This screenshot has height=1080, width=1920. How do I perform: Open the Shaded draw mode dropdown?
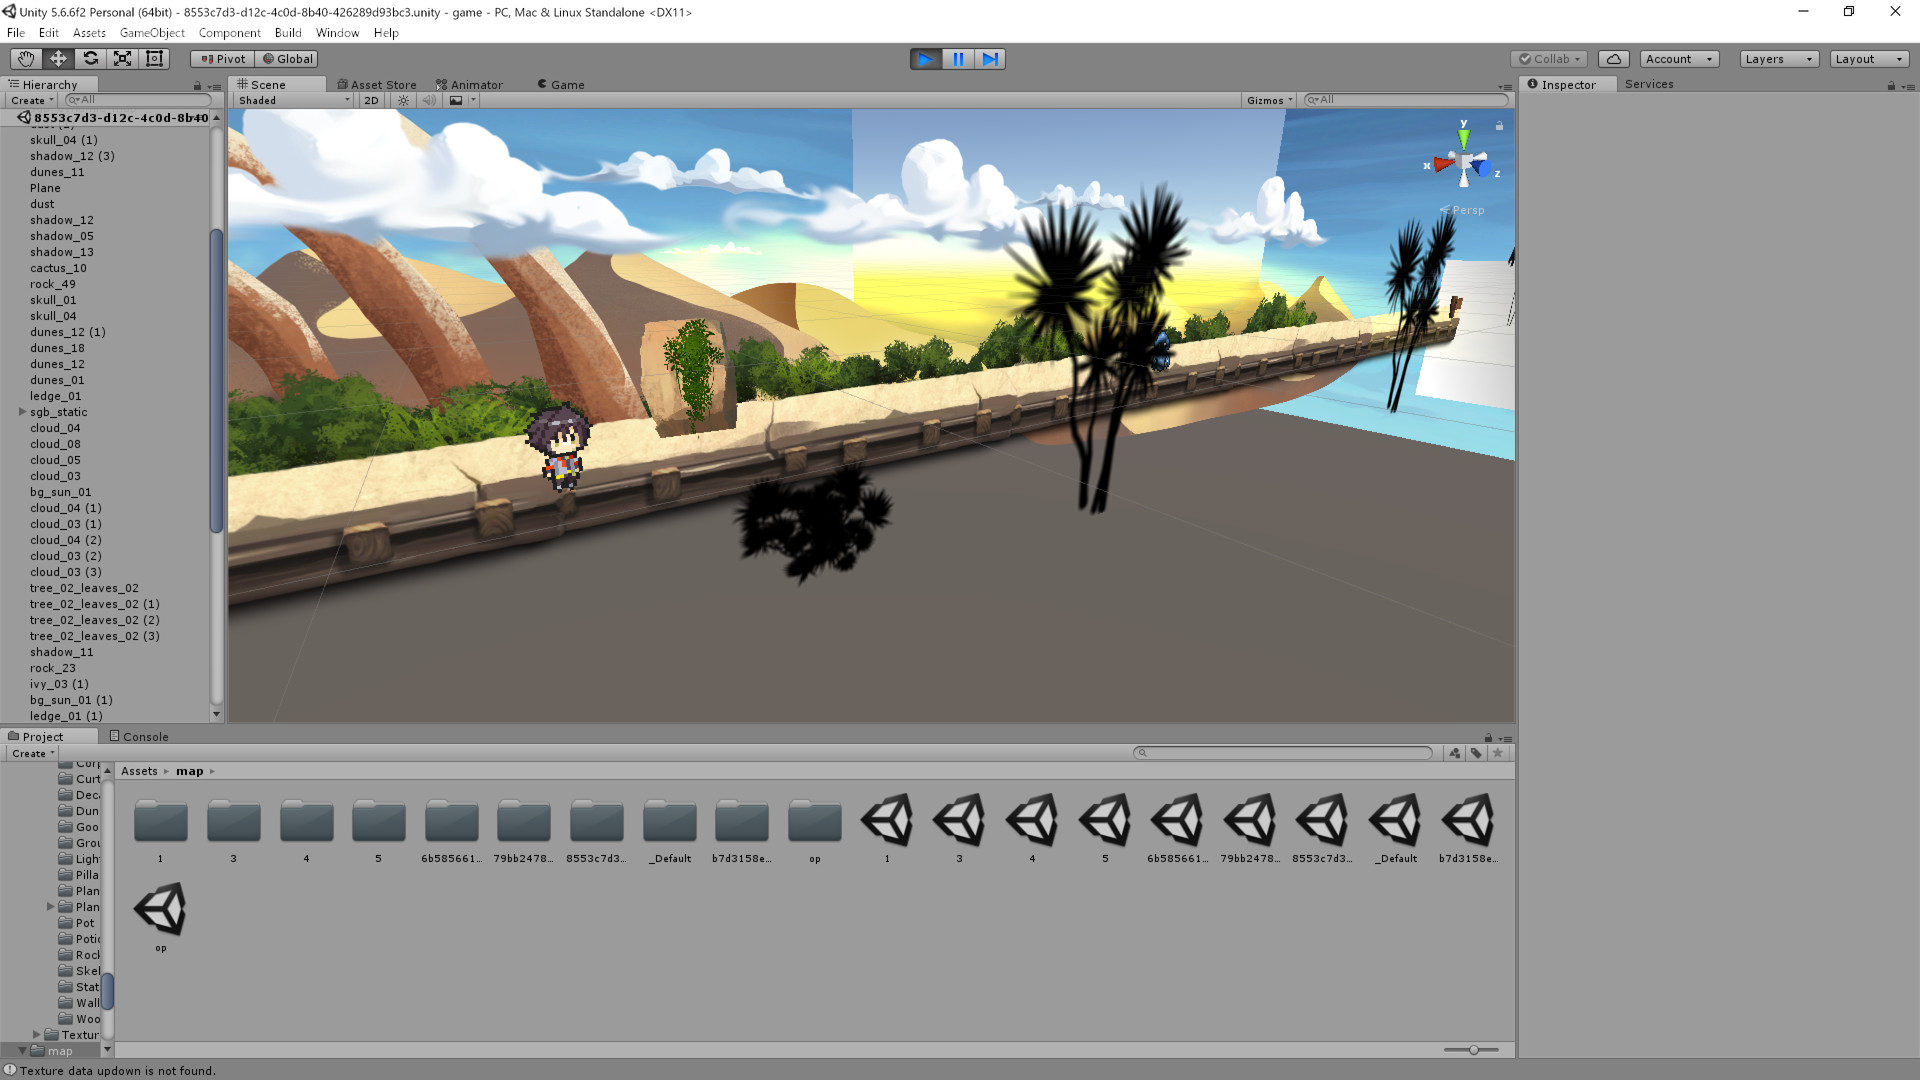pos(290,100)
